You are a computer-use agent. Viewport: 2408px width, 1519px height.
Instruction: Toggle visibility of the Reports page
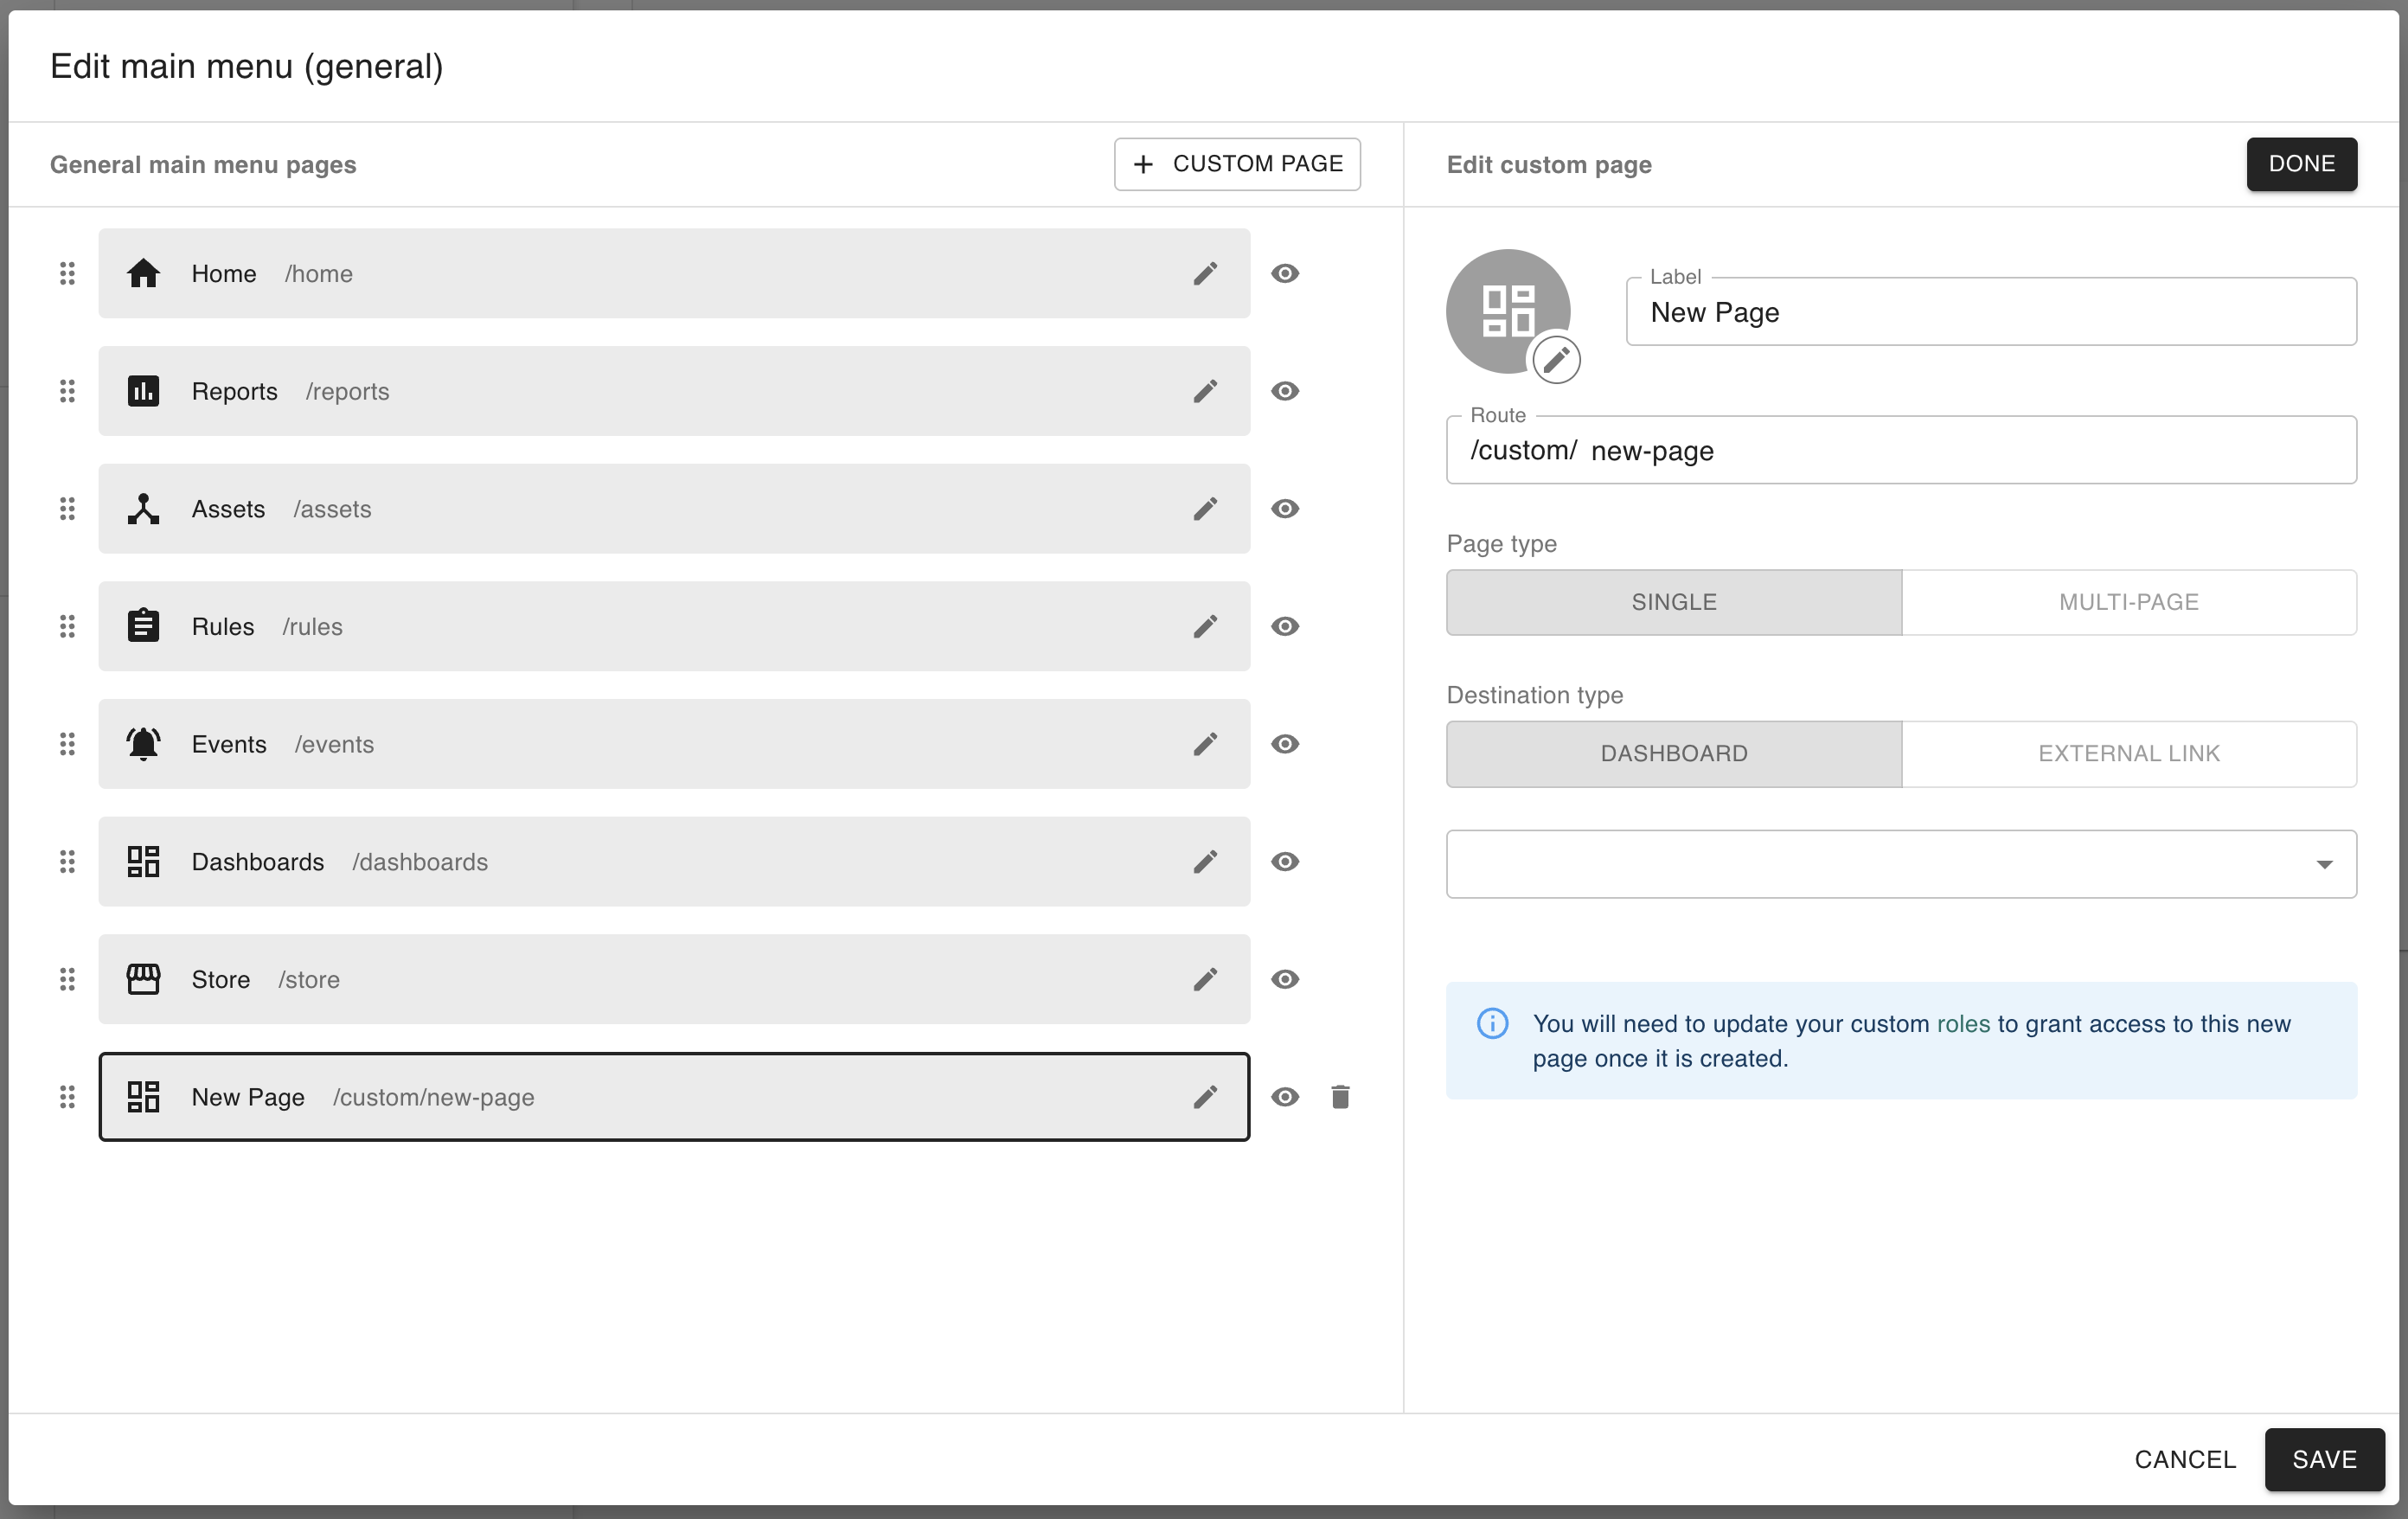tap(1285, 391)
